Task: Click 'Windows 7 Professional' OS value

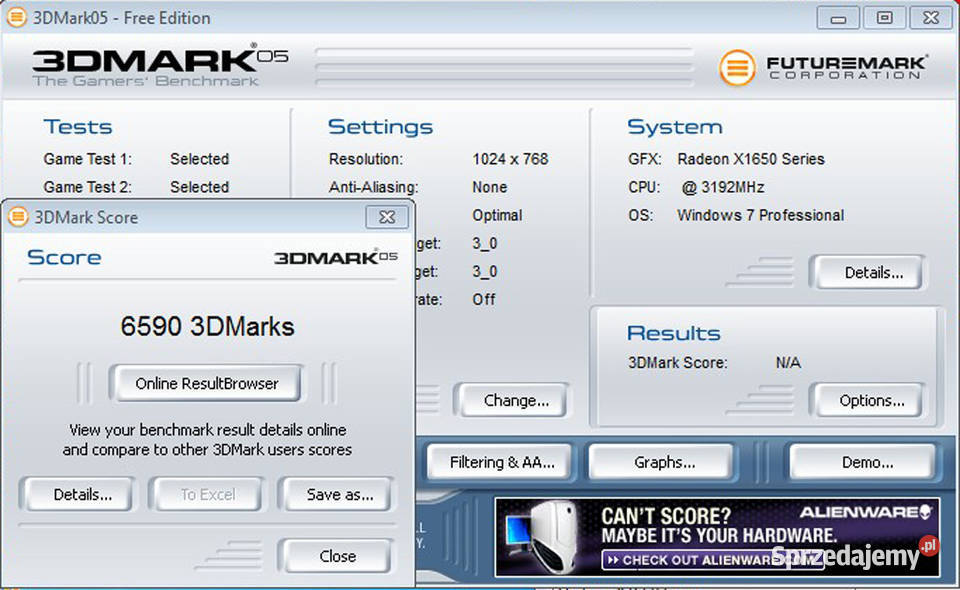Action: click(x=760, y=215)
